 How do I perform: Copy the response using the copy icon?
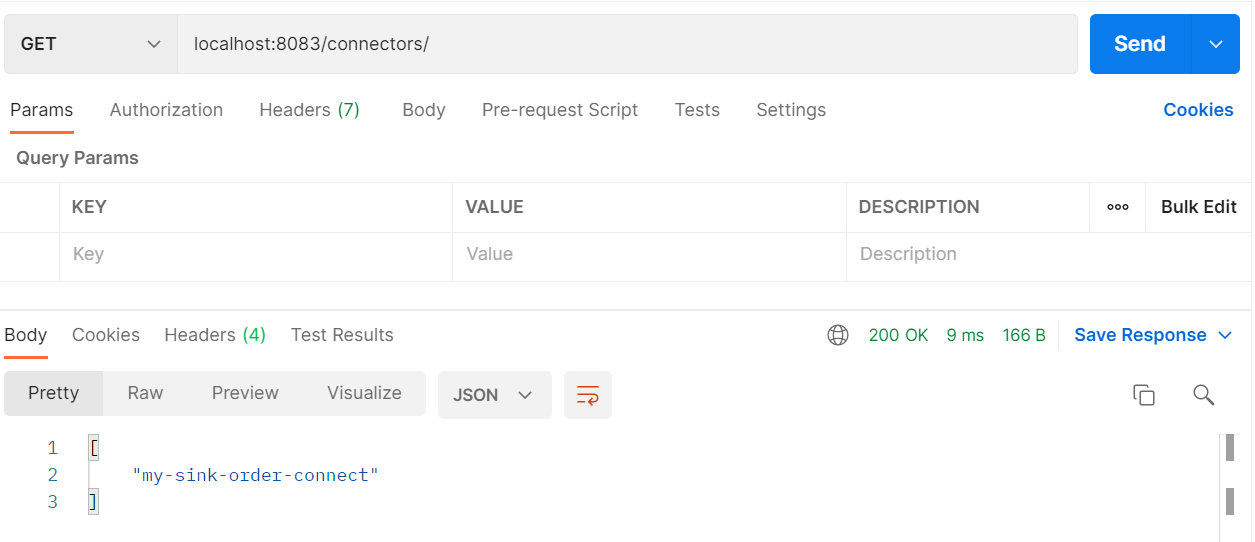click(1144, 395)
